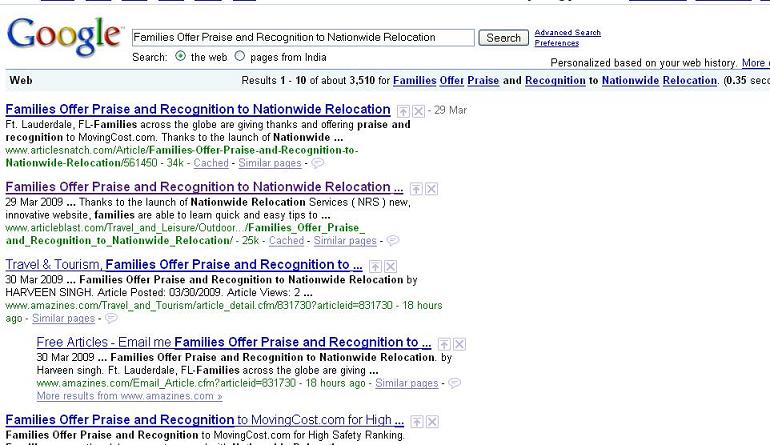This screenshot has height=445, width=770.
Task: Click the articlesnatch.com green URL text
Action: pos(182,157)
